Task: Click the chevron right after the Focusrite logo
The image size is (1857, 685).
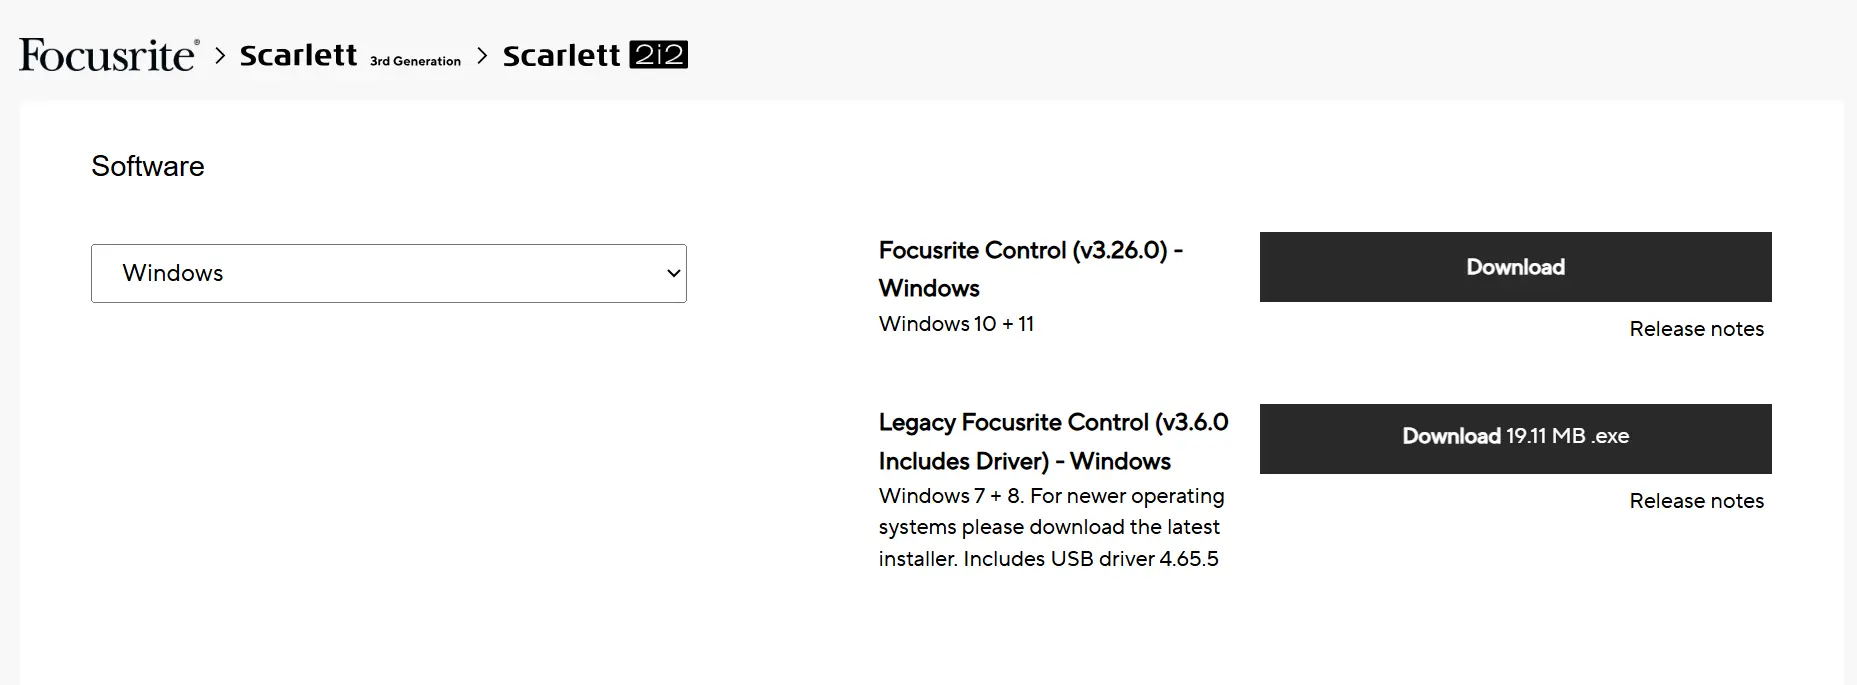Action: [220, 55]
